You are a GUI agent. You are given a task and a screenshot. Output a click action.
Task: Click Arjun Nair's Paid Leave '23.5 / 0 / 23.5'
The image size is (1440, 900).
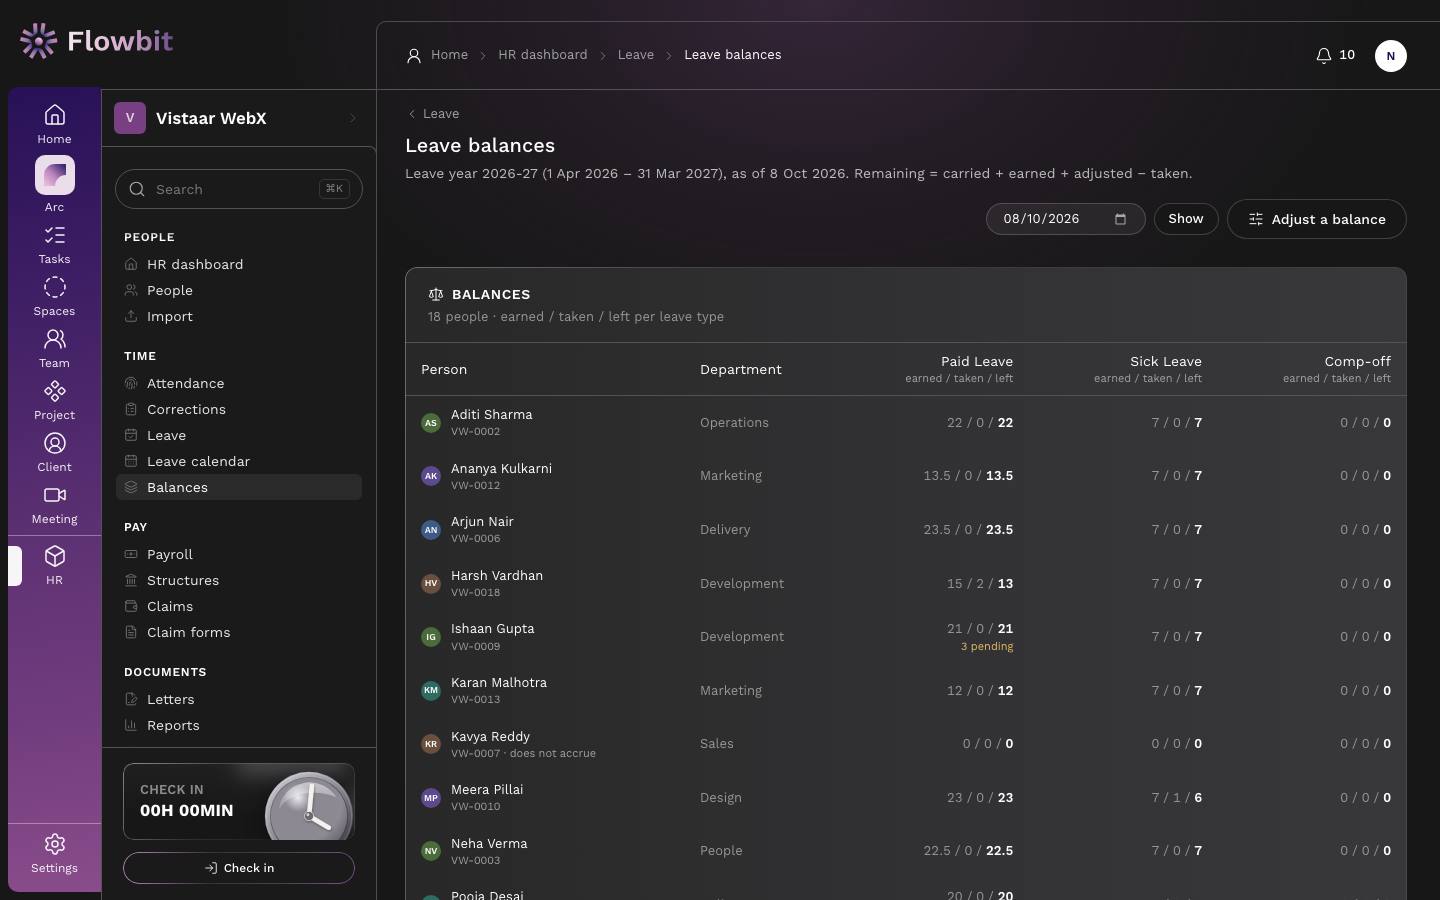(x=968, y=530)
